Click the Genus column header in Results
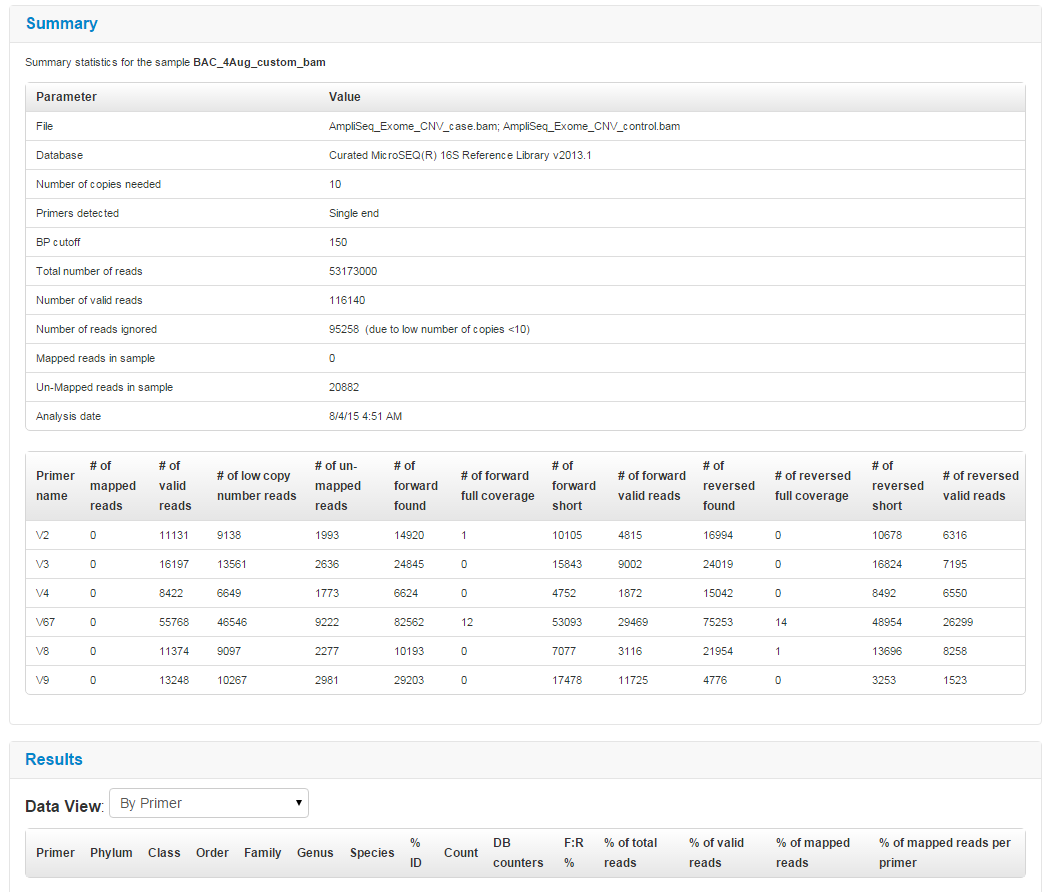The image size is (1042, 892). coord(315,853)
